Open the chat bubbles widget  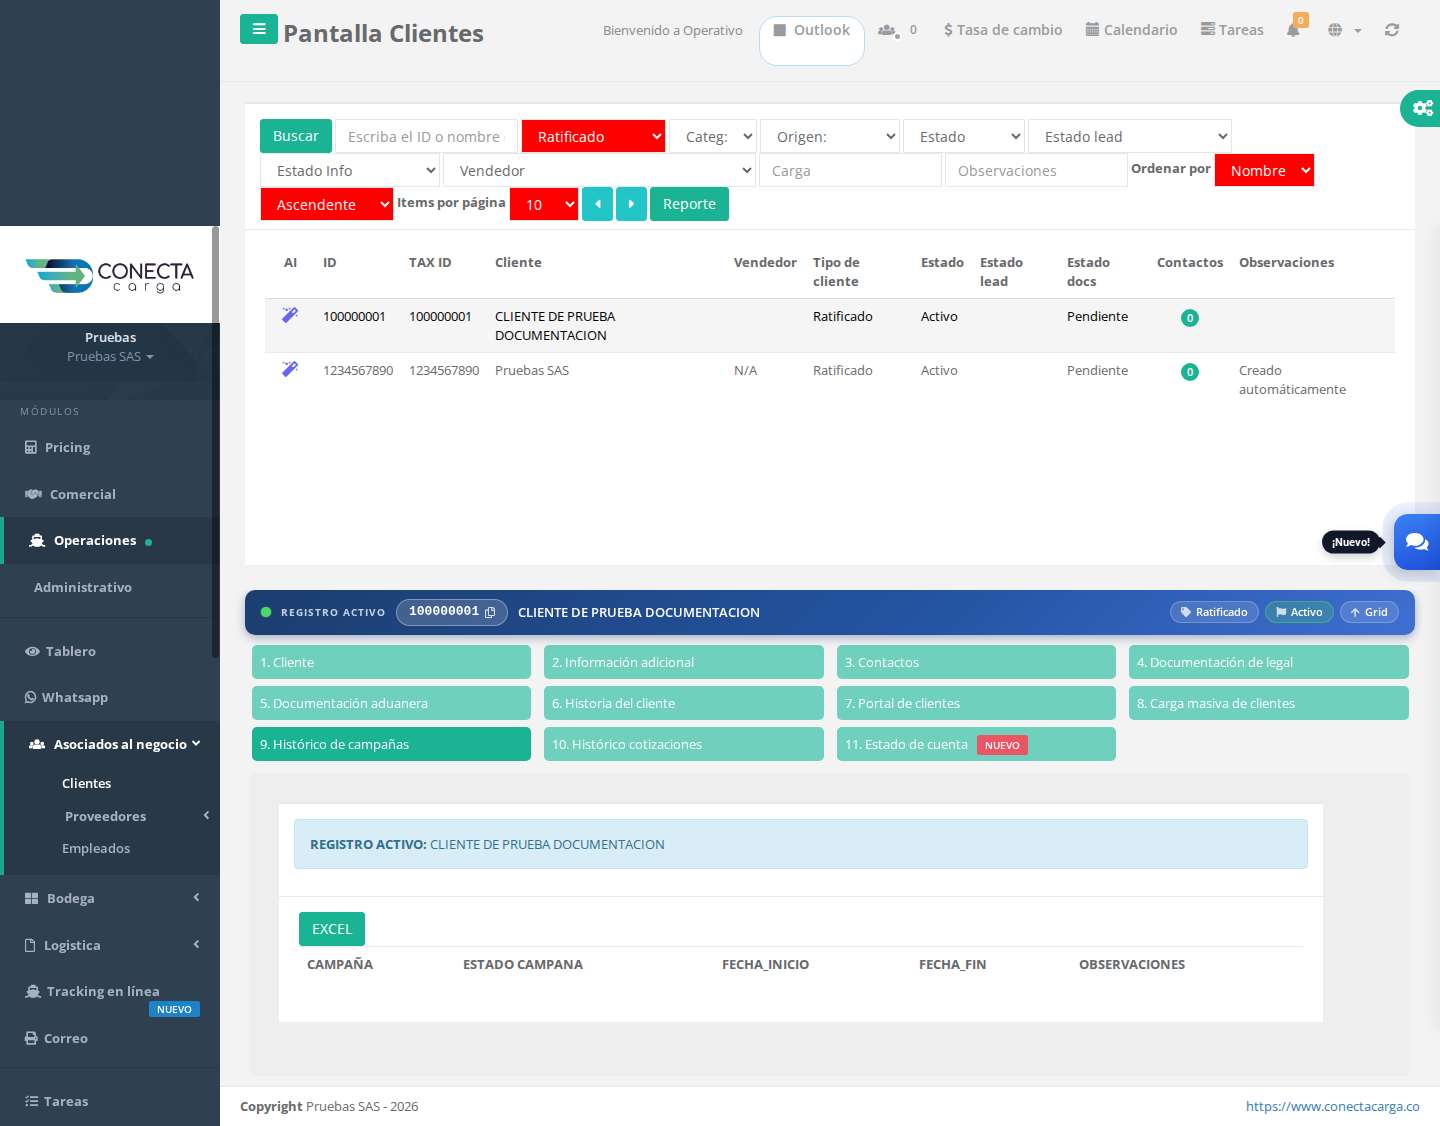click(1417, 542)
